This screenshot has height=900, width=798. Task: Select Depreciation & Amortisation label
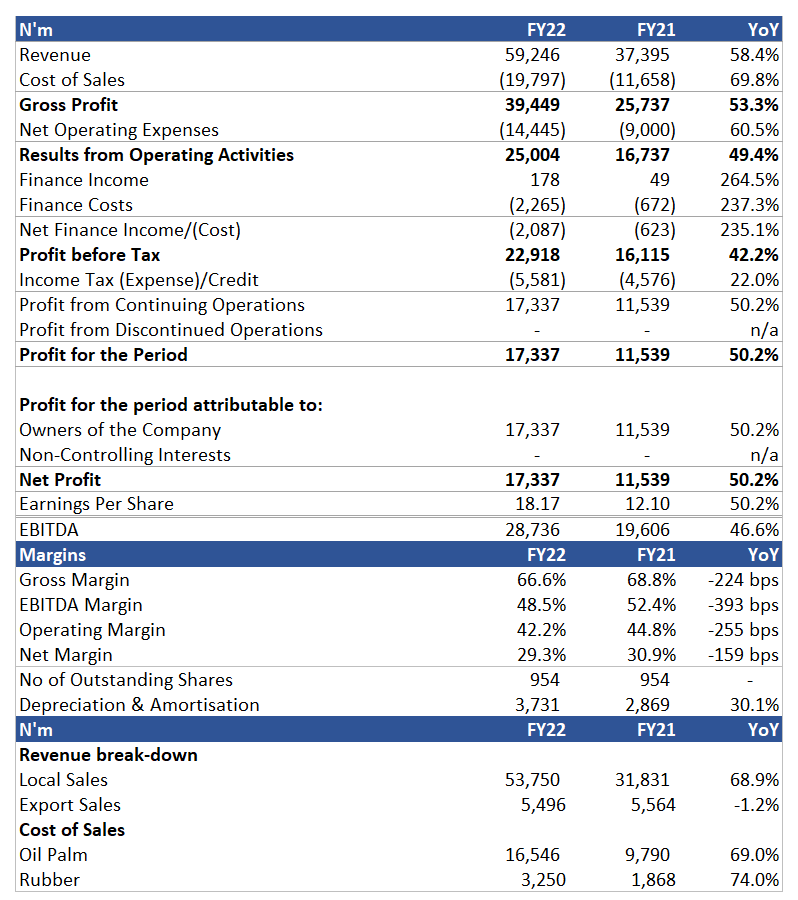pyautogui.click(x=140, y=705)
